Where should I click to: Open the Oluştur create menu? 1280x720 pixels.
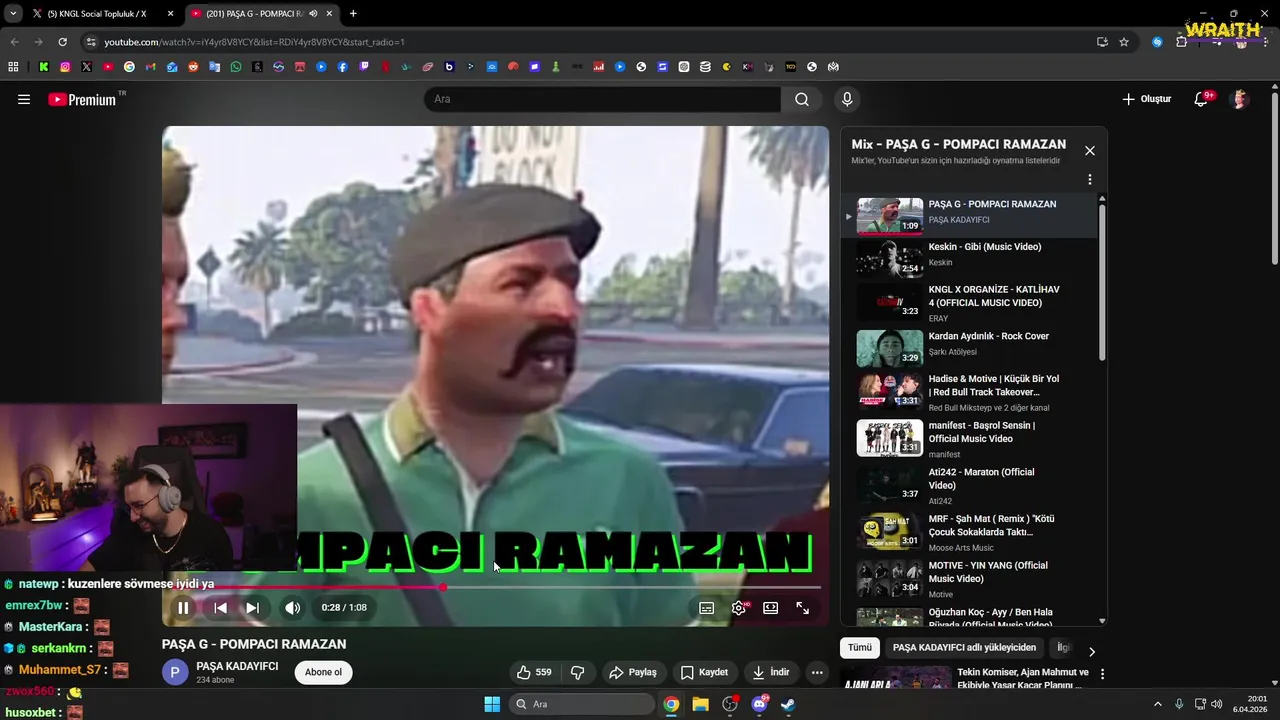1146,99
